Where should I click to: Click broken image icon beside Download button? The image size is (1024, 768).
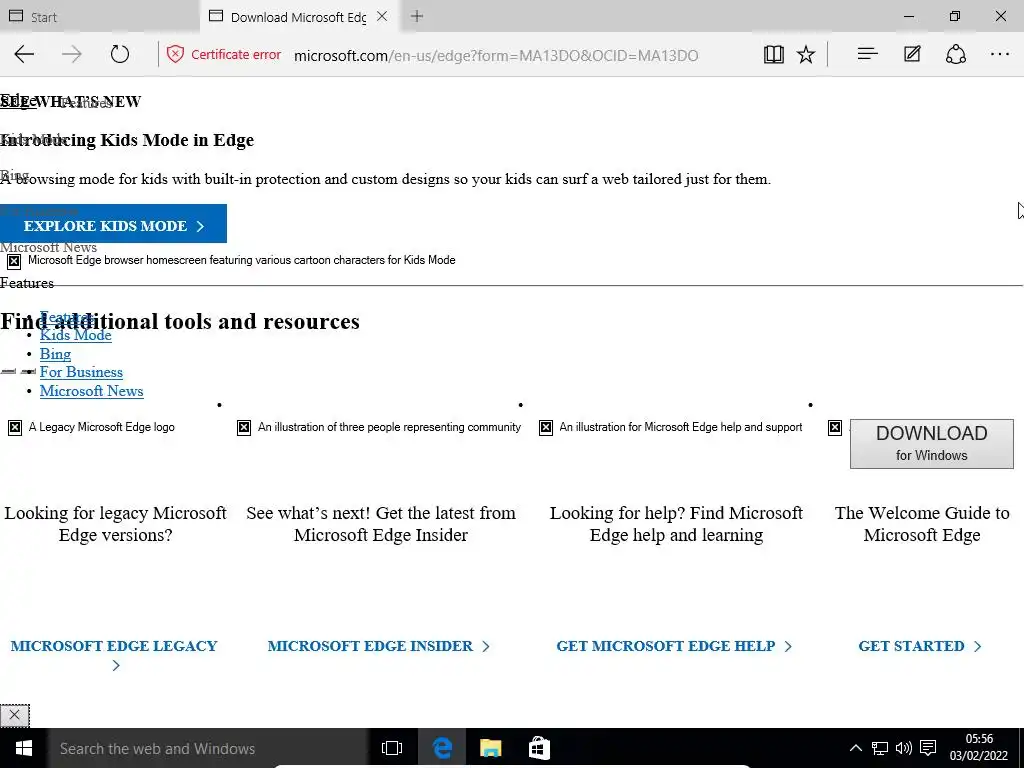pos(835,428)
